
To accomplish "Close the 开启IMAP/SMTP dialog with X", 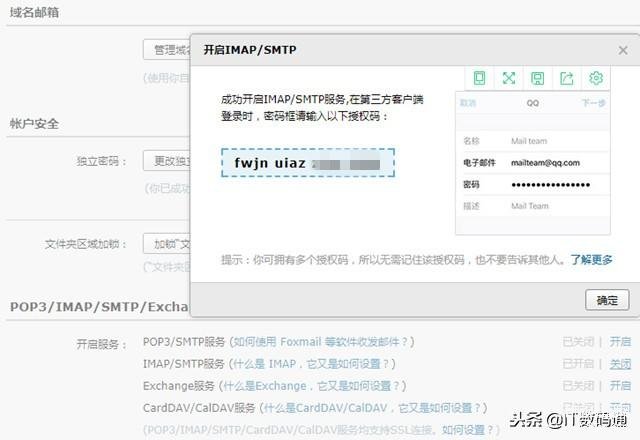I will (x=623, y=49).
